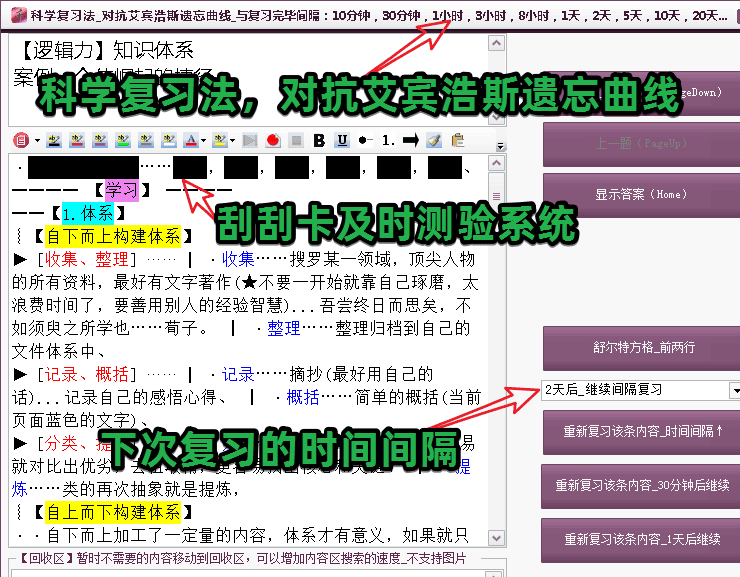
Task: Click the main editor scrollbar down arrow
Action: tap(496, 538)
